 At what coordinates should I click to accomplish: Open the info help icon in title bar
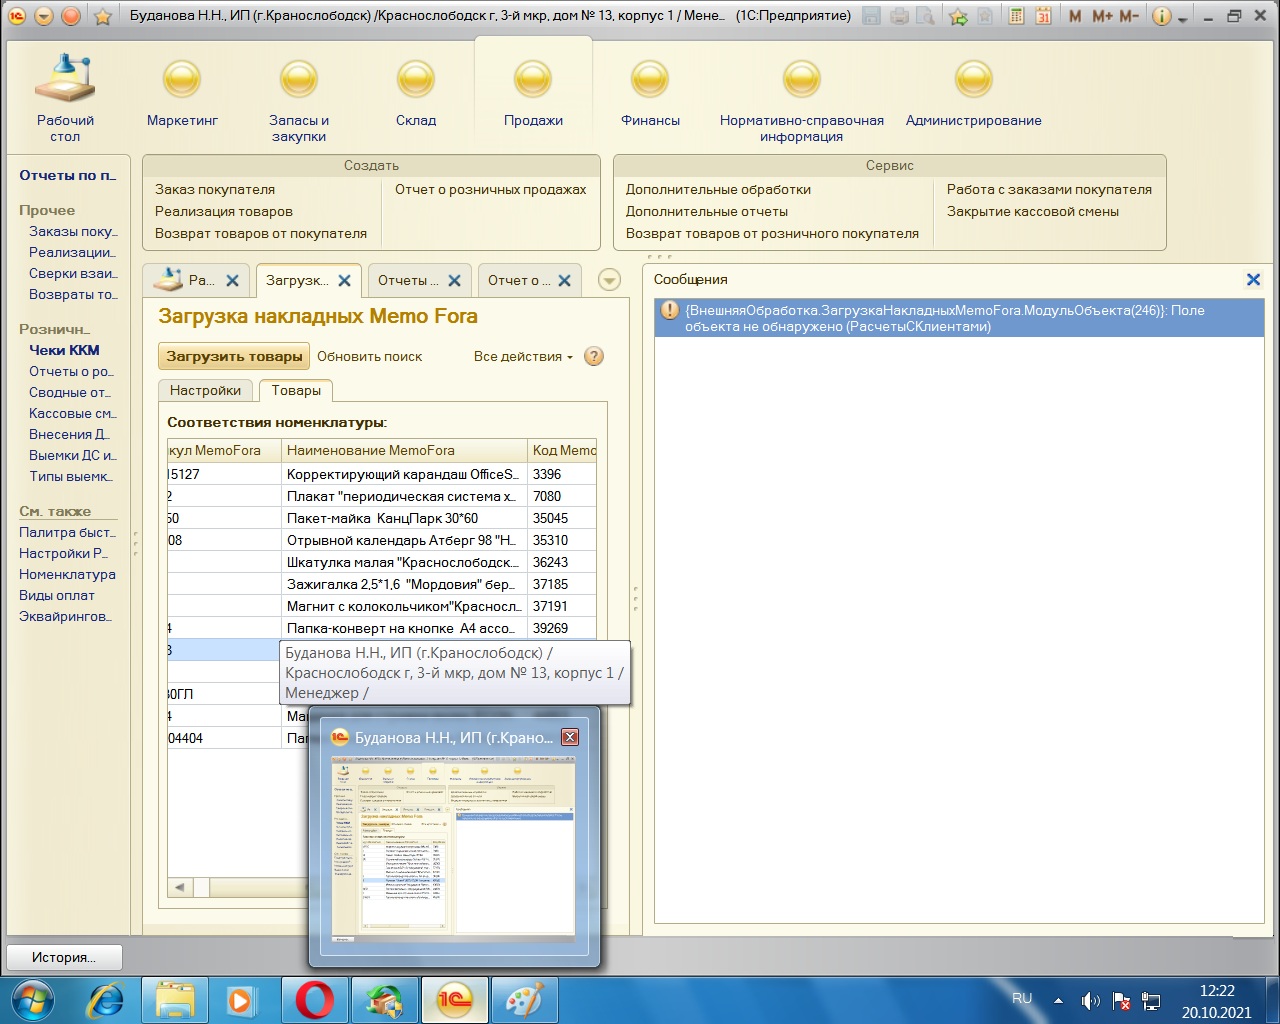[x=1161, y=16]
